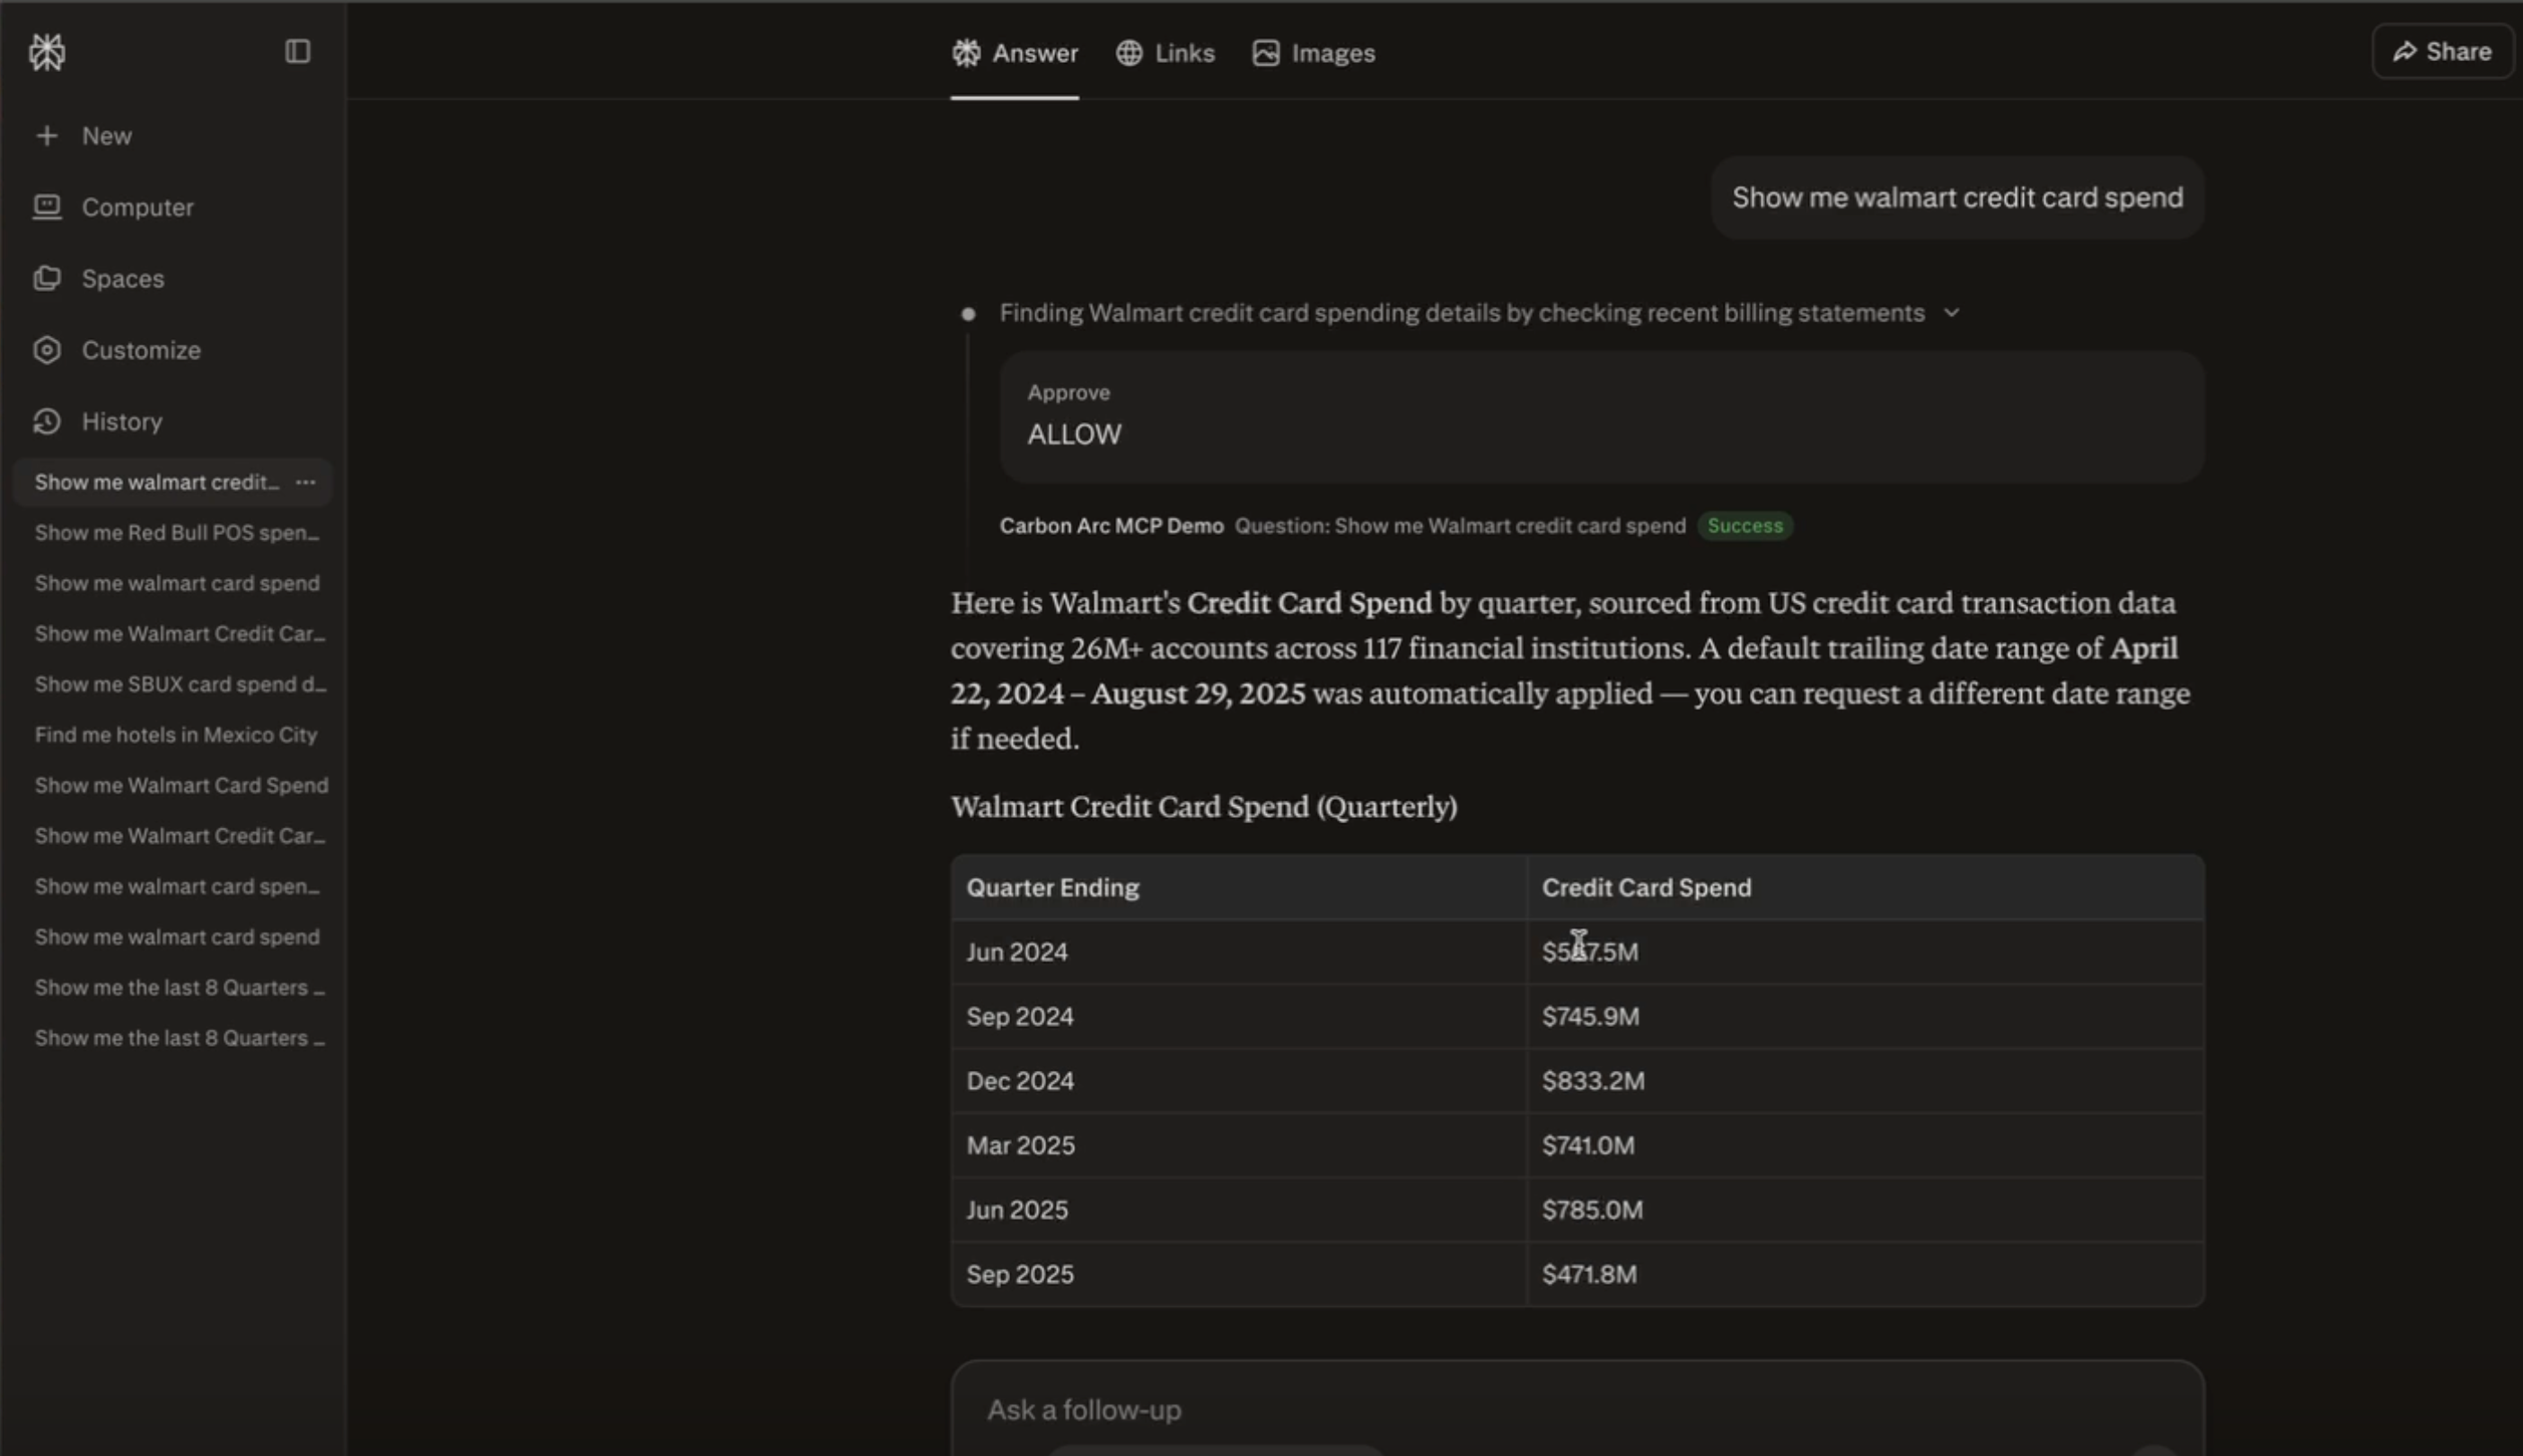
Task: Click the Computer monitor icon
Action: (46, 207)
